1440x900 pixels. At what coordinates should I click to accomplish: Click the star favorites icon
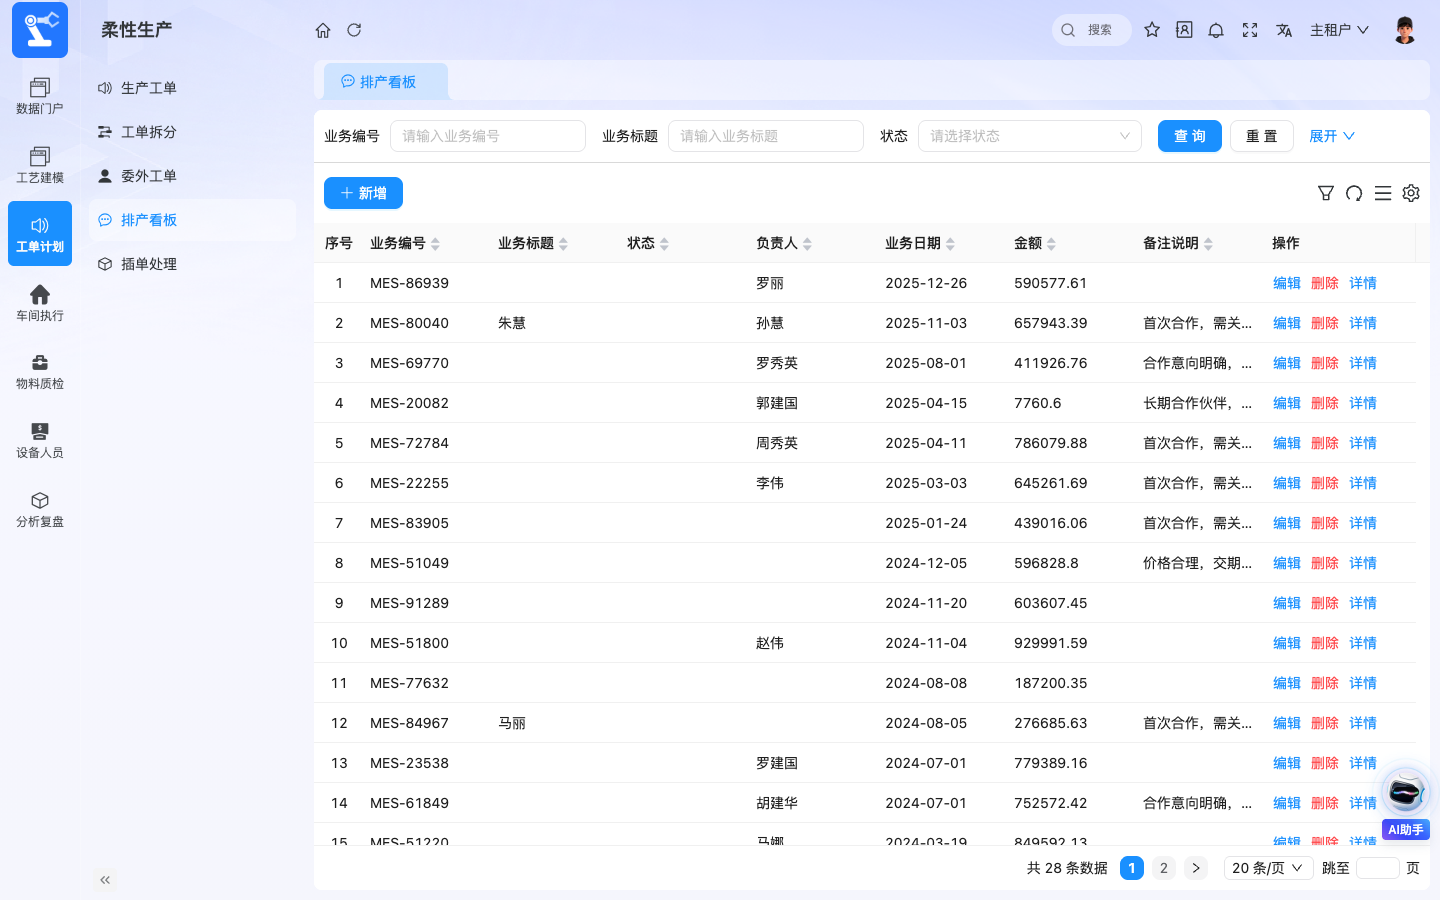pyautogui.click(x=1152, y=30)
